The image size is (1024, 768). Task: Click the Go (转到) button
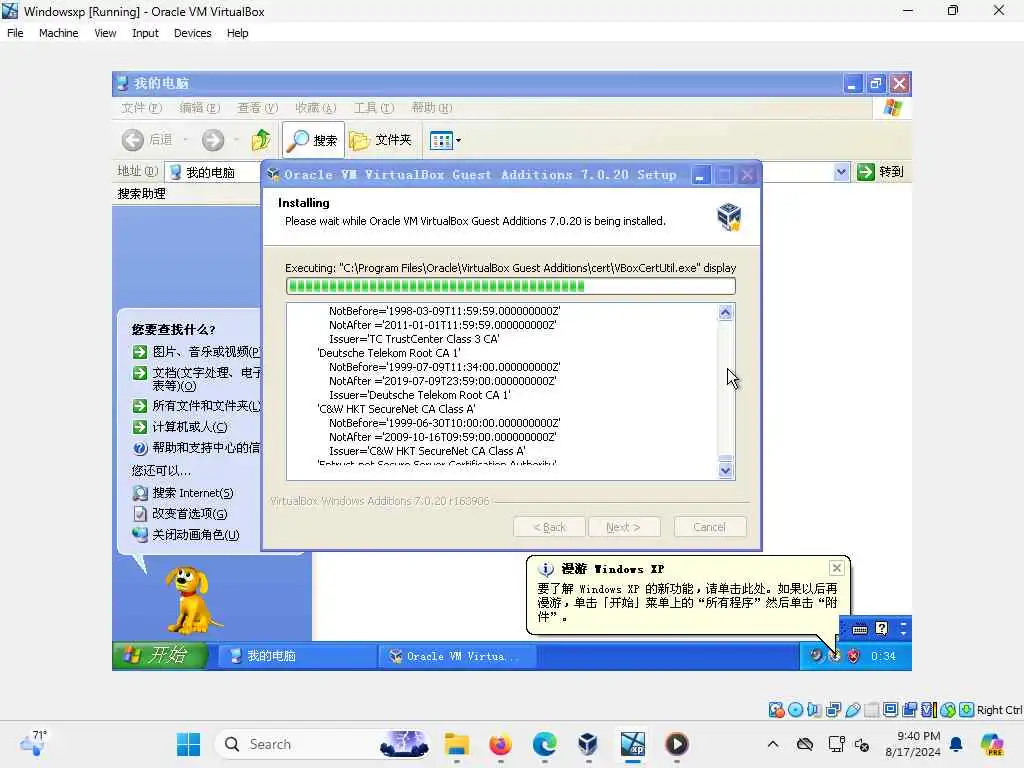(x=880, y=172)
